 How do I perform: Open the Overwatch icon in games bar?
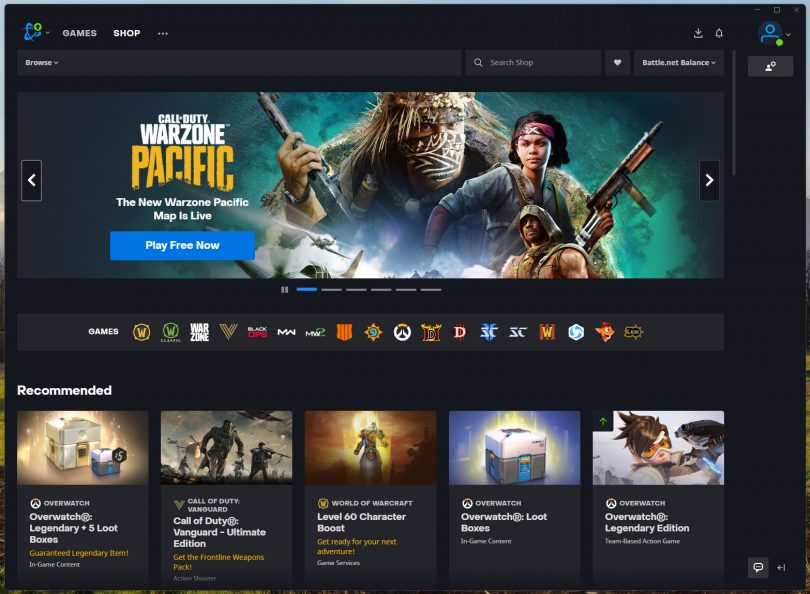(402, 332)
